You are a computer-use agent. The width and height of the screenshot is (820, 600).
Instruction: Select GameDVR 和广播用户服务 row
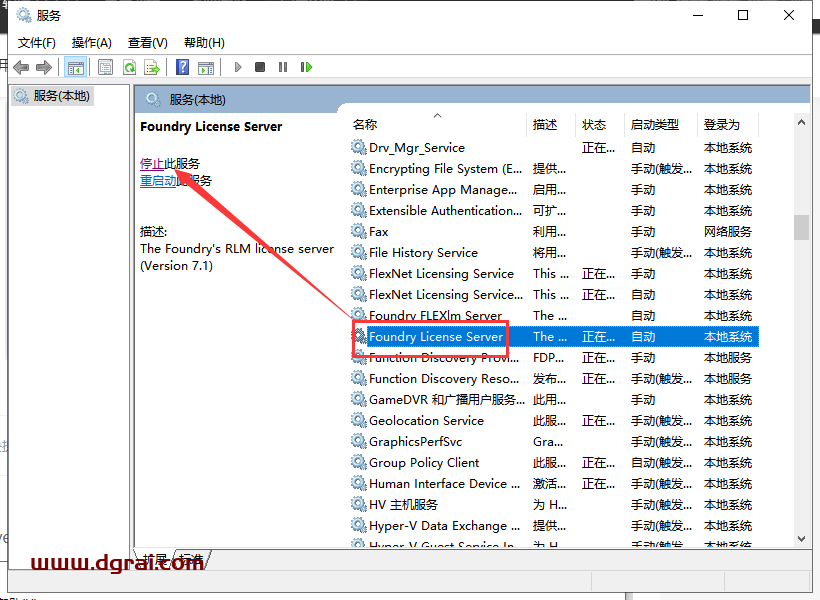[x=554, y=399]
